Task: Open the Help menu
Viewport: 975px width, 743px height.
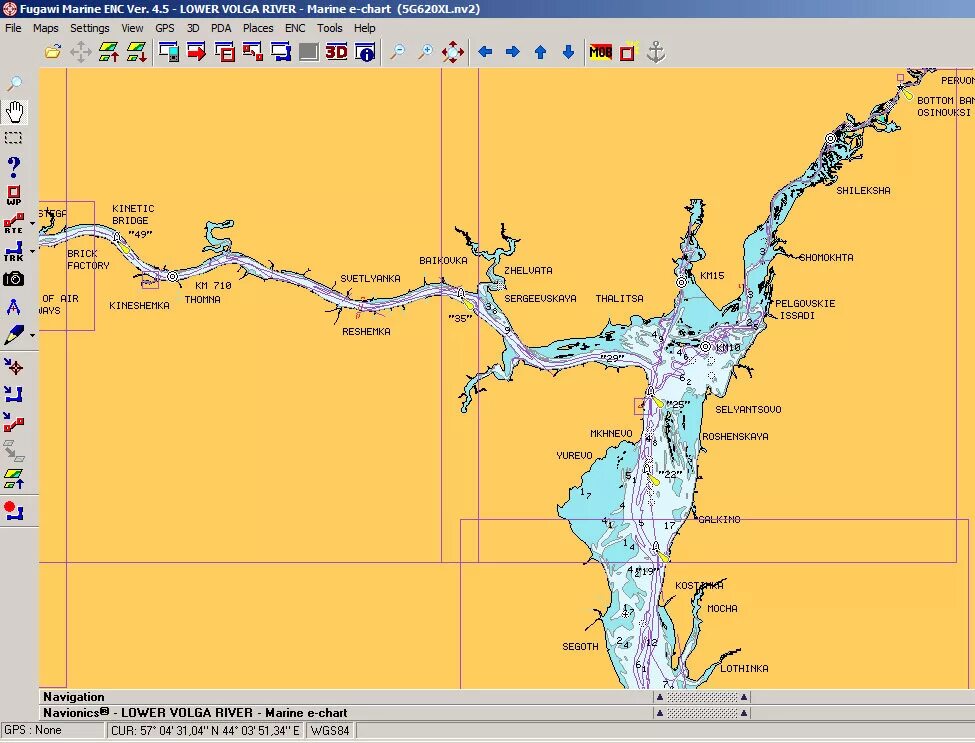Action: coord(364,28)
